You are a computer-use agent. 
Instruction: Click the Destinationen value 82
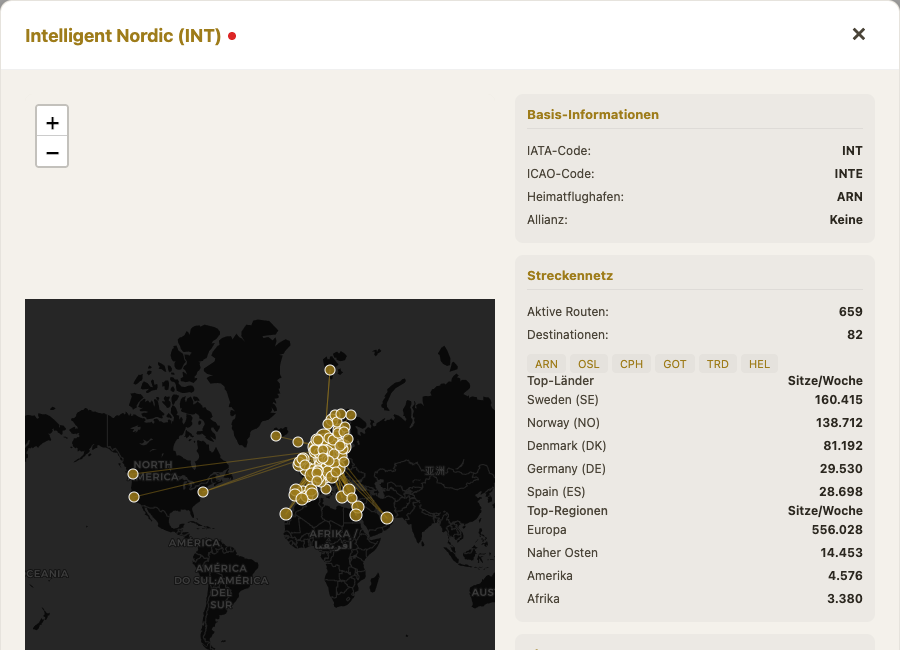pos(855,335)
